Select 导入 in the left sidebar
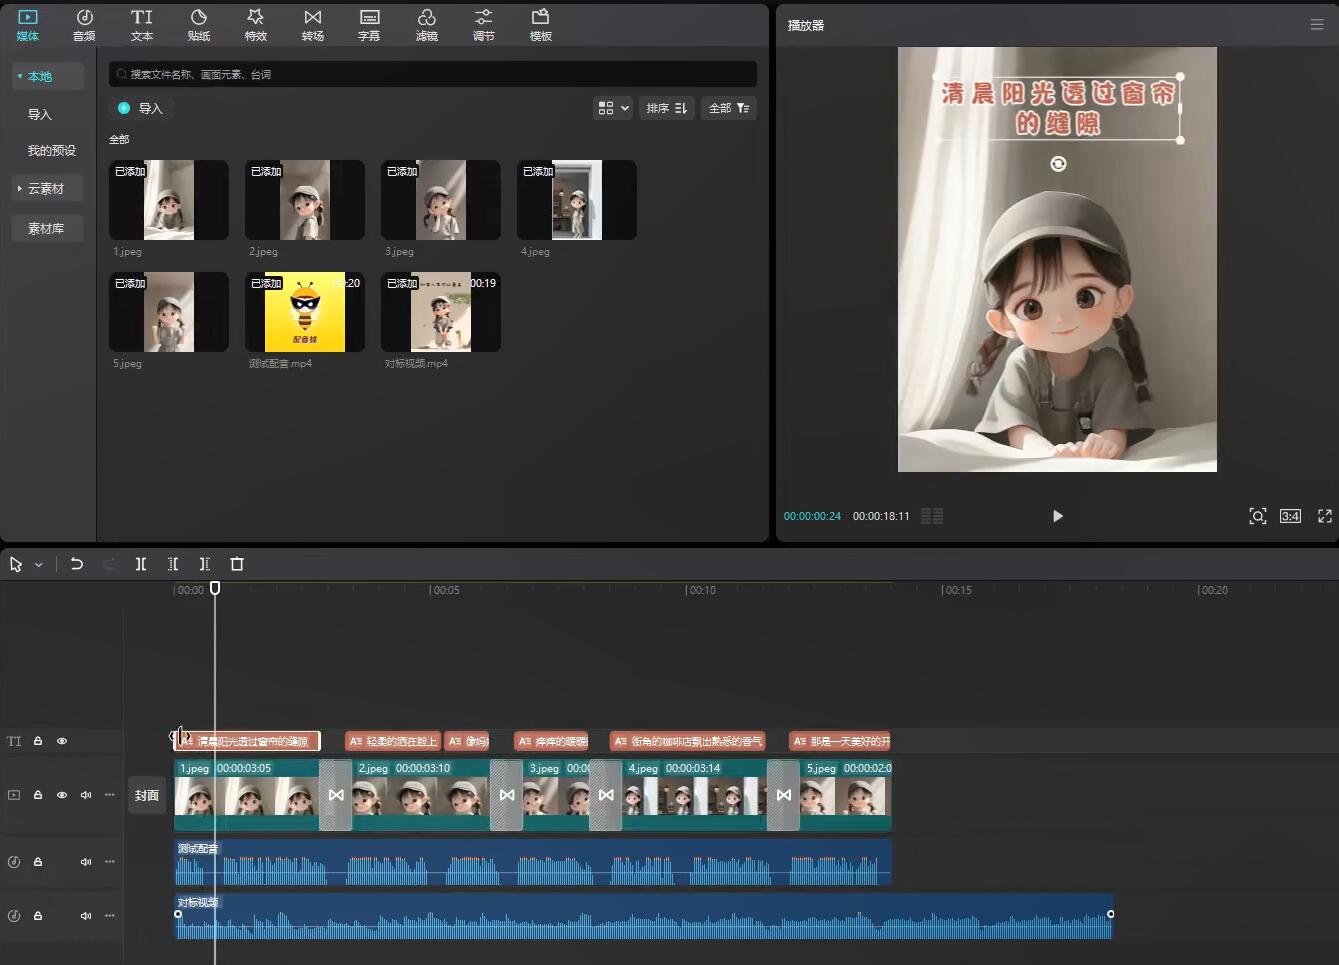 pyautogui.click(x=40, y=114)
